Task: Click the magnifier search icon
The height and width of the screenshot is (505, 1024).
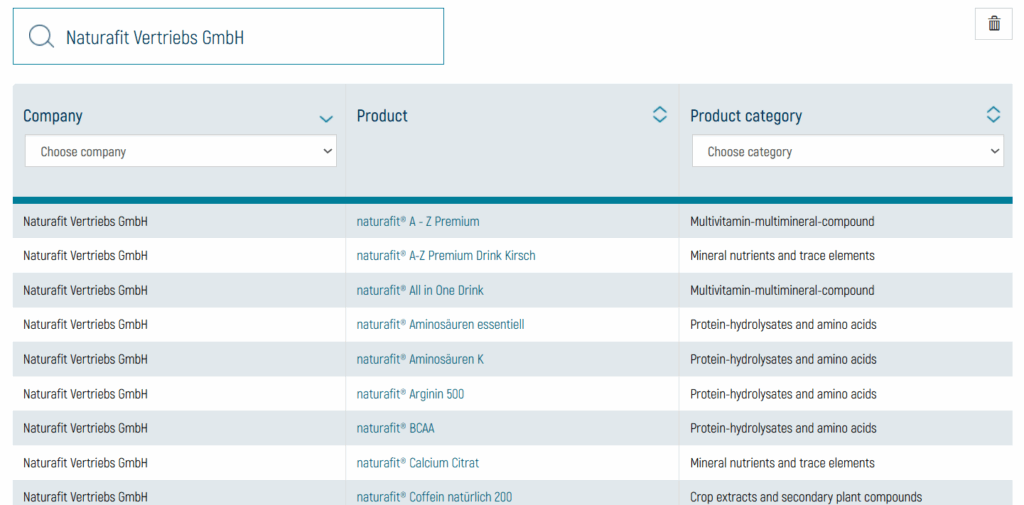Action: [41, 37]
